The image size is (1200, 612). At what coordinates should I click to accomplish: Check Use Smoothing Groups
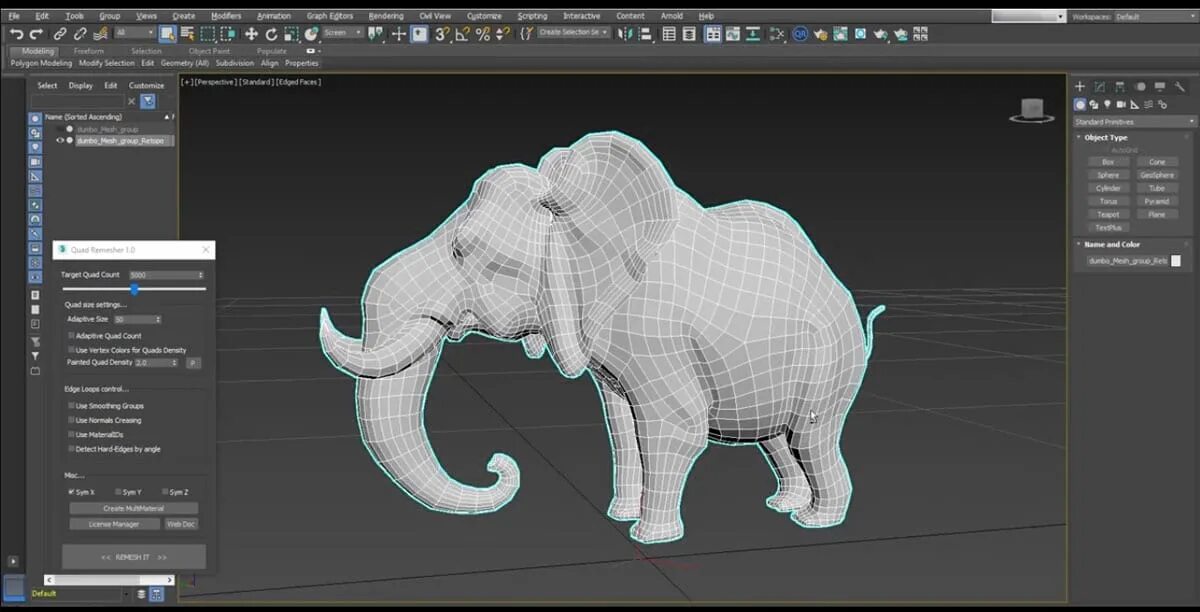[71, 406]
